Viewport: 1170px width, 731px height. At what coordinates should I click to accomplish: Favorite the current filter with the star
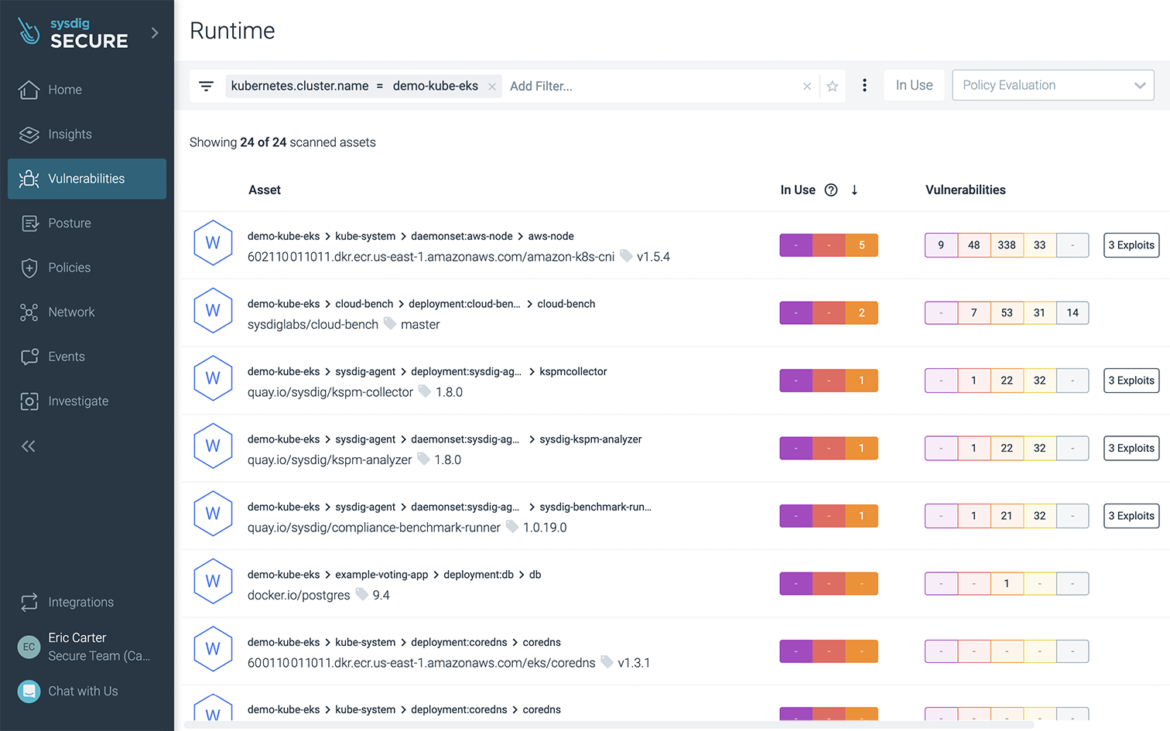tap(832, 86)
